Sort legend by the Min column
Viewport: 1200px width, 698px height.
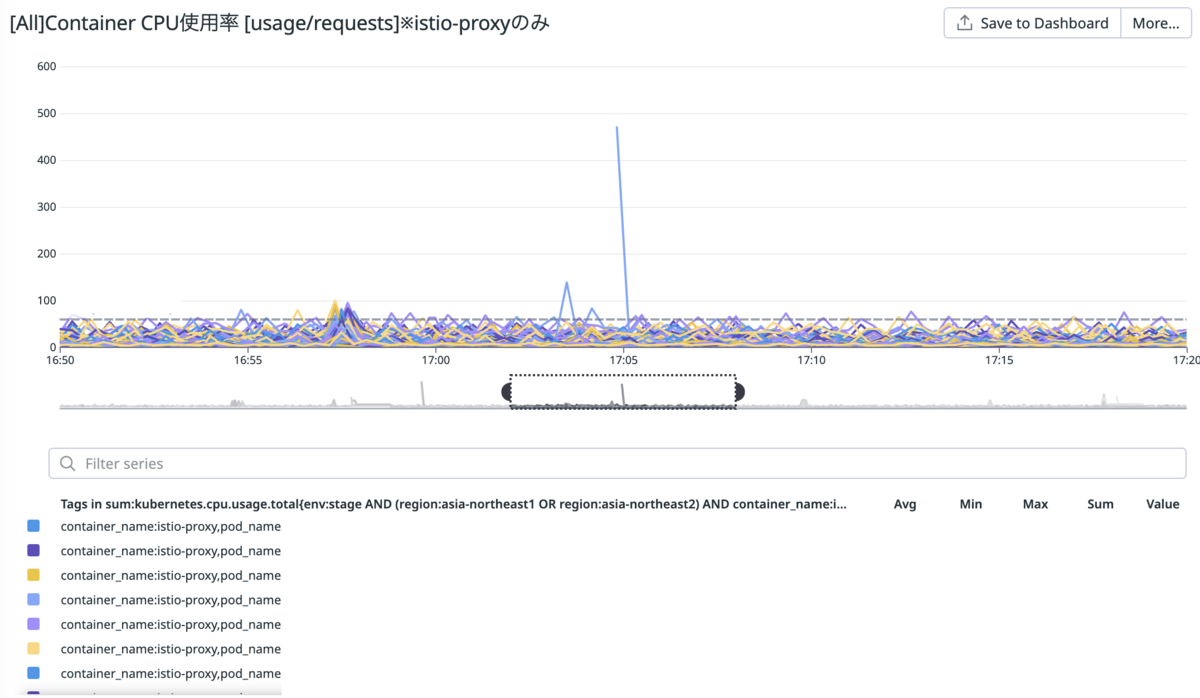[970, 504]
